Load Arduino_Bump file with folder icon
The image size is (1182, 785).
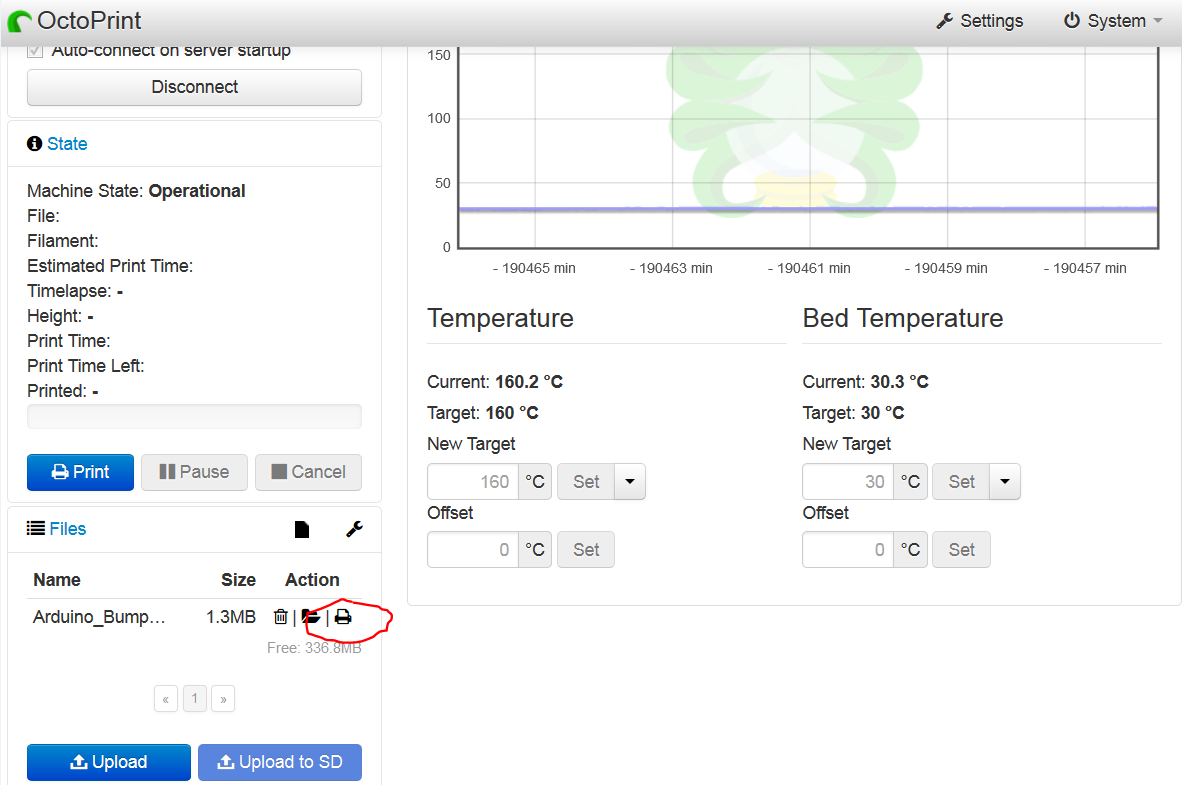pyautogui.click(x=311, y=617)
